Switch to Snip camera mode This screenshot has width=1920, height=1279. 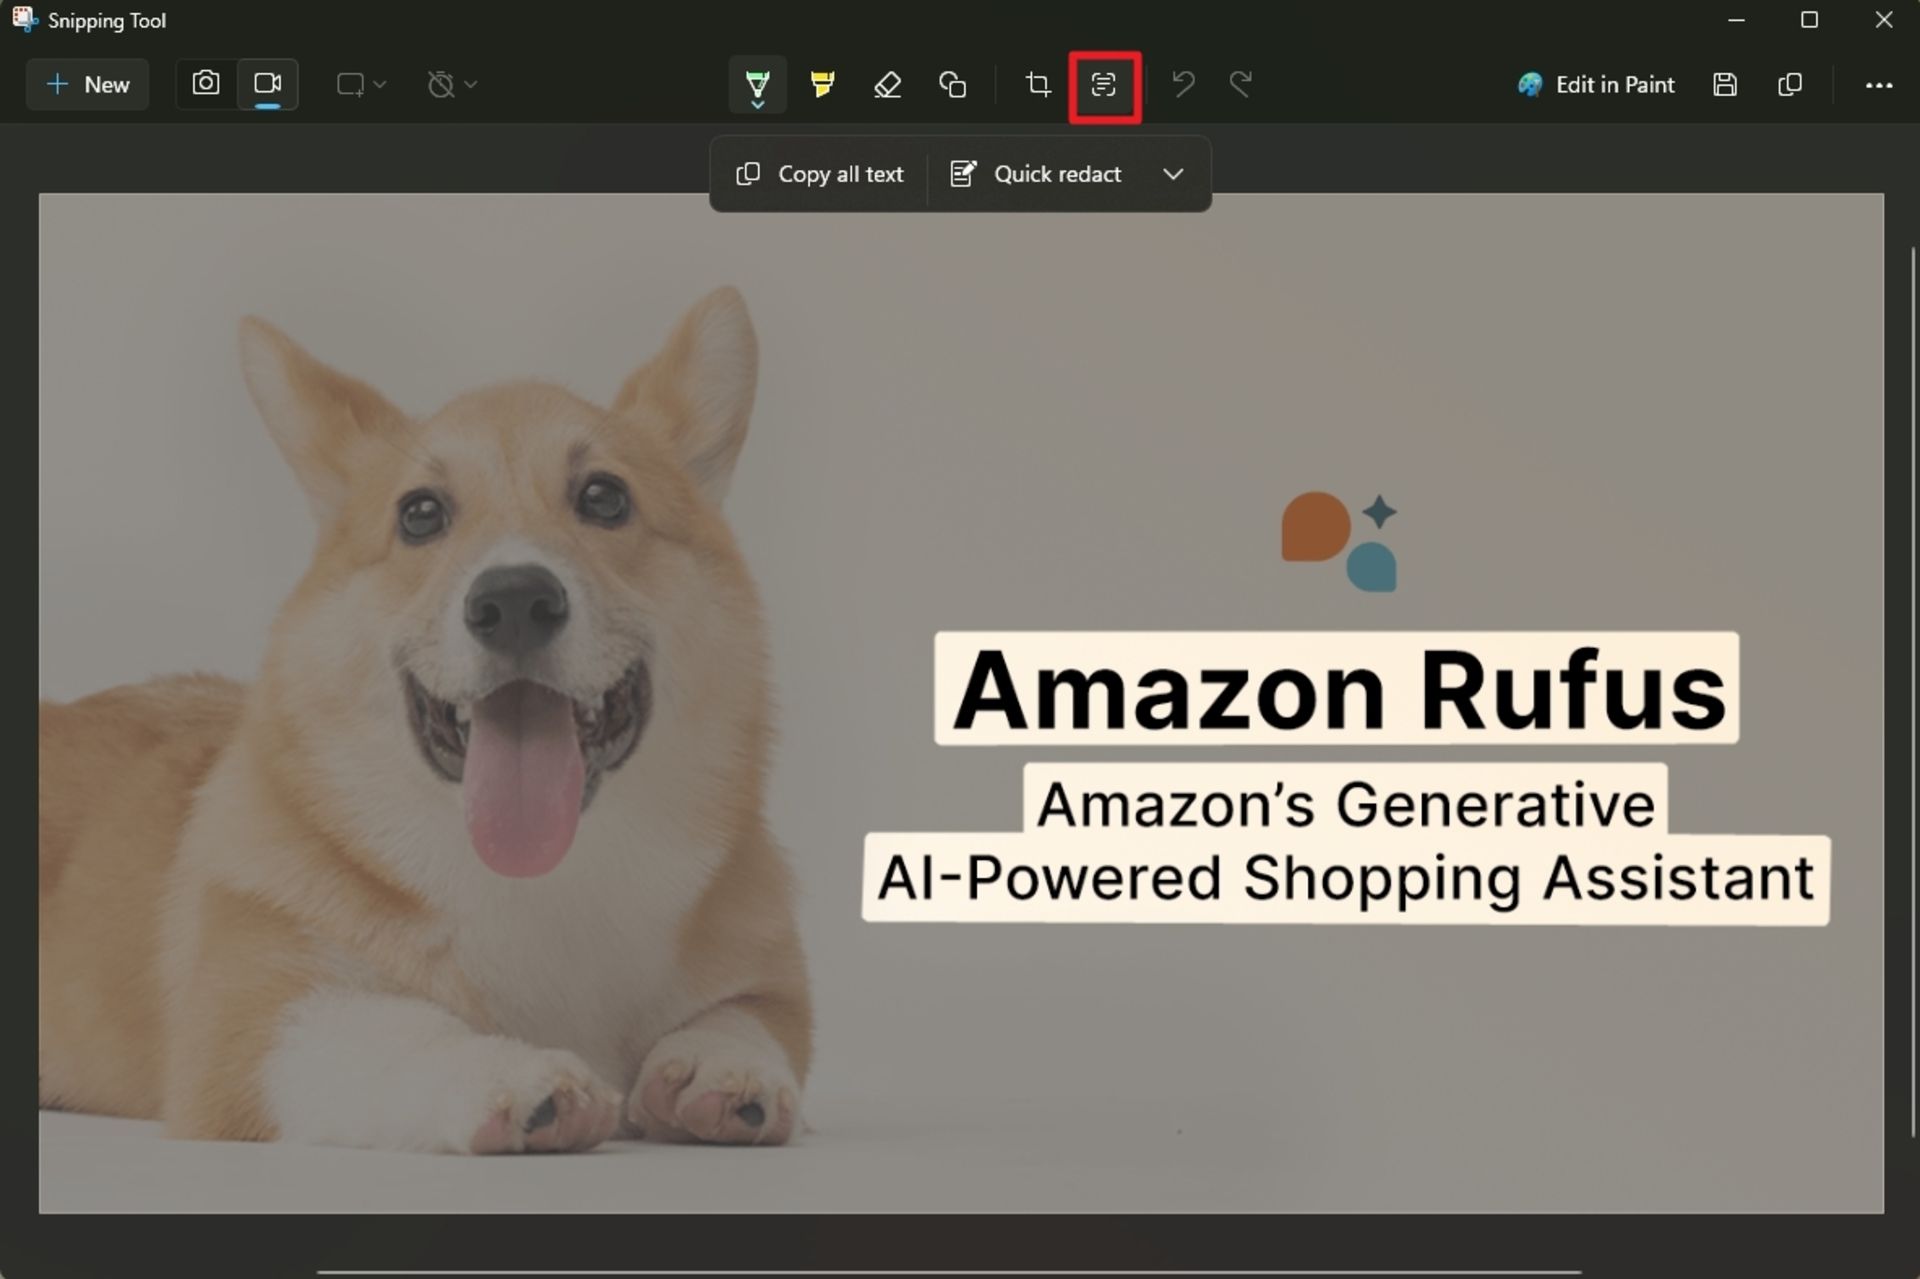206,84
